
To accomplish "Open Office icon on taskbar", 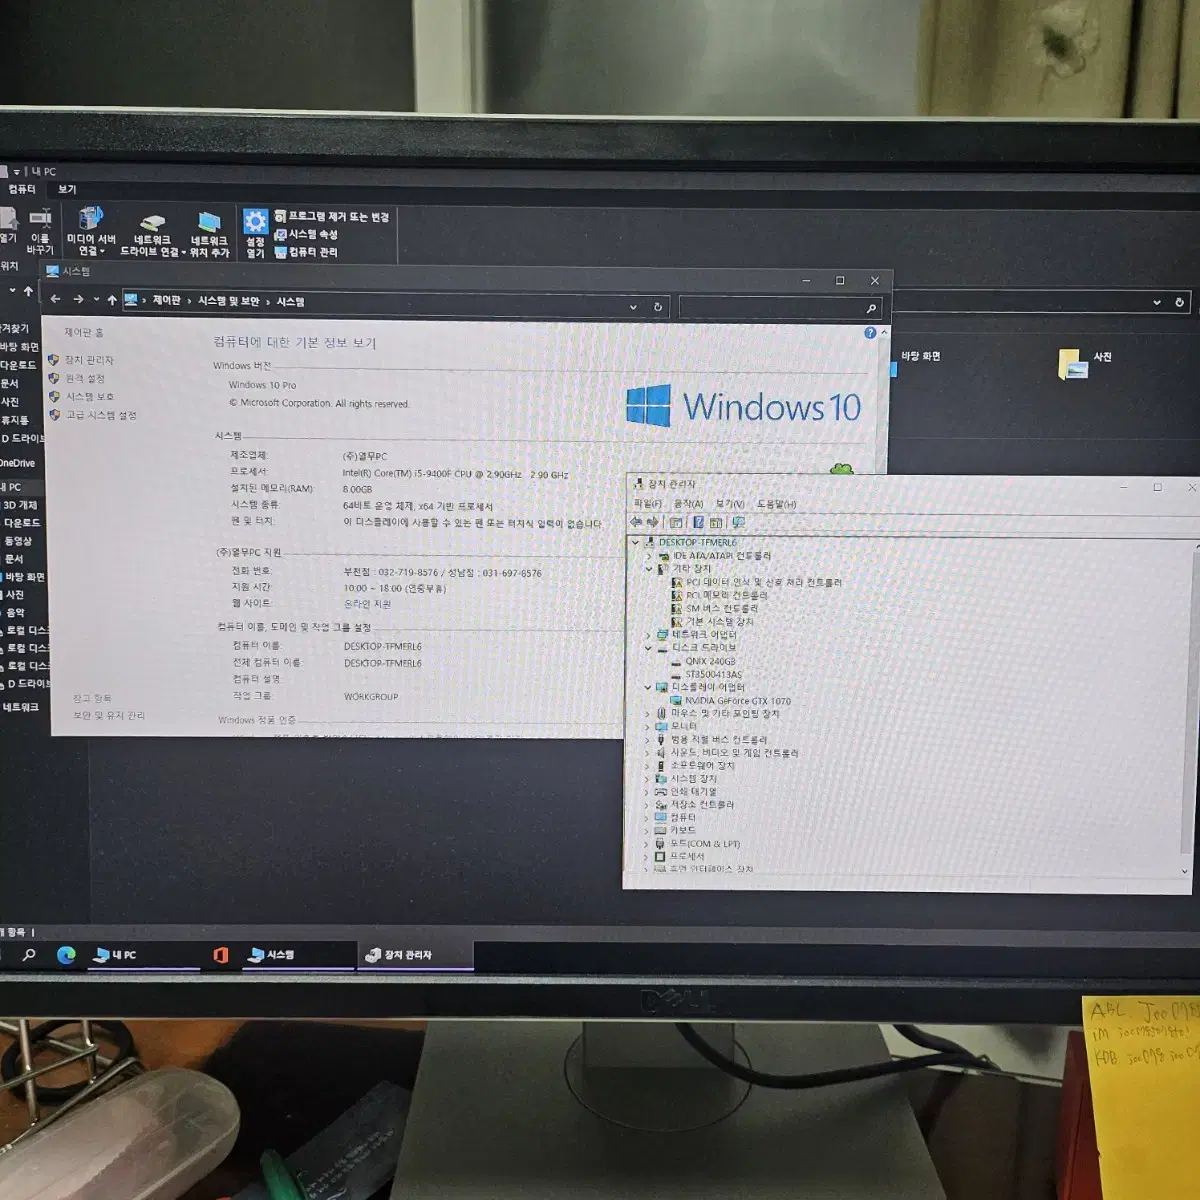I will point(220,955).
